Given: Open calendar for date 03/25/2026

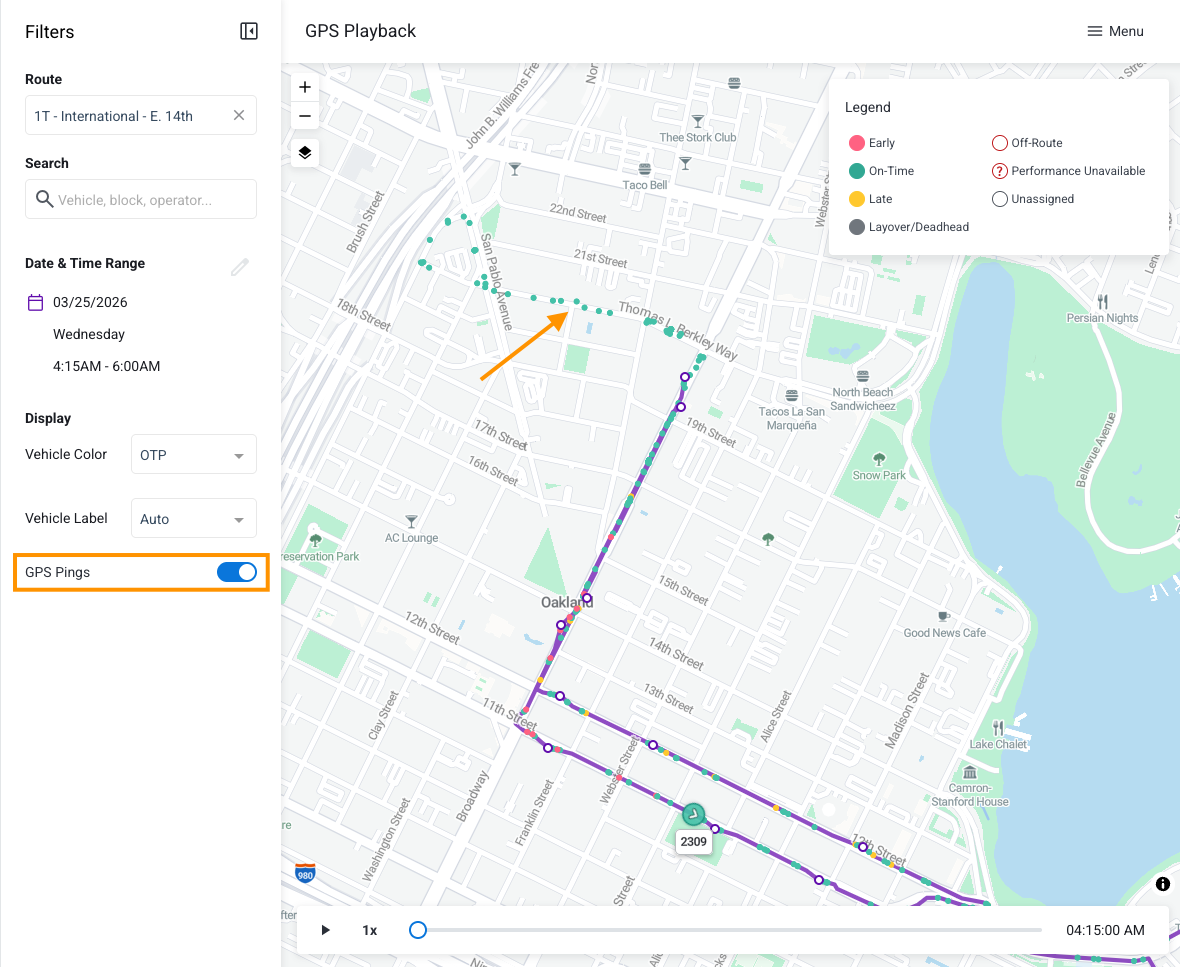Looking at the screenshot, I should tap(35, 302).
